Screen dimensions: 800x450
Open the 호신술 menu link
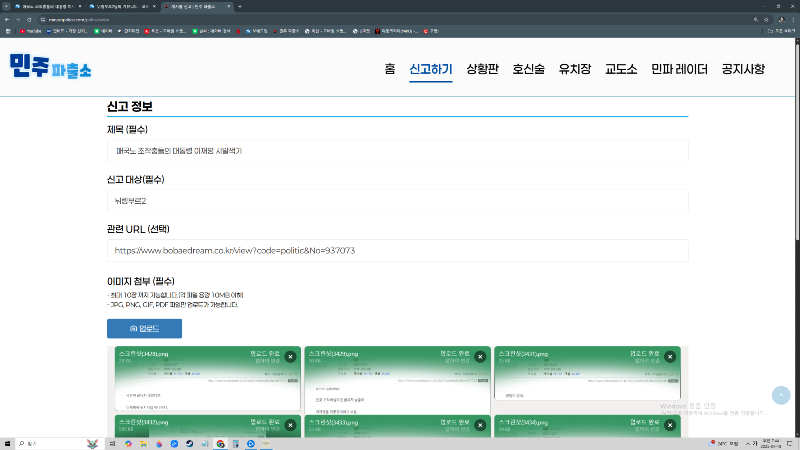click(529, 69)
